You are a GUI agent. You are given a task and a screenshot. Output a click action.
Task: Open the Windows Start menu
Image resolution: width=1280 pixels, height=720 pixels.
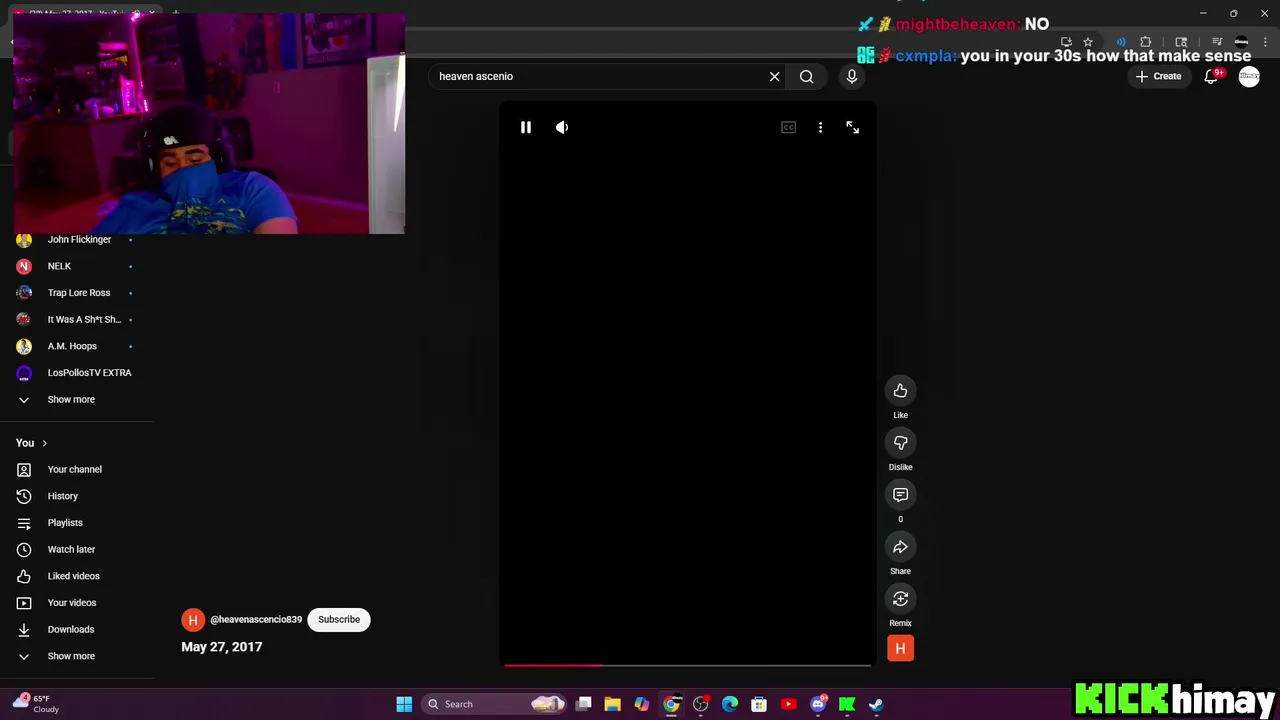pyautogui.click(x=404, y=705)
